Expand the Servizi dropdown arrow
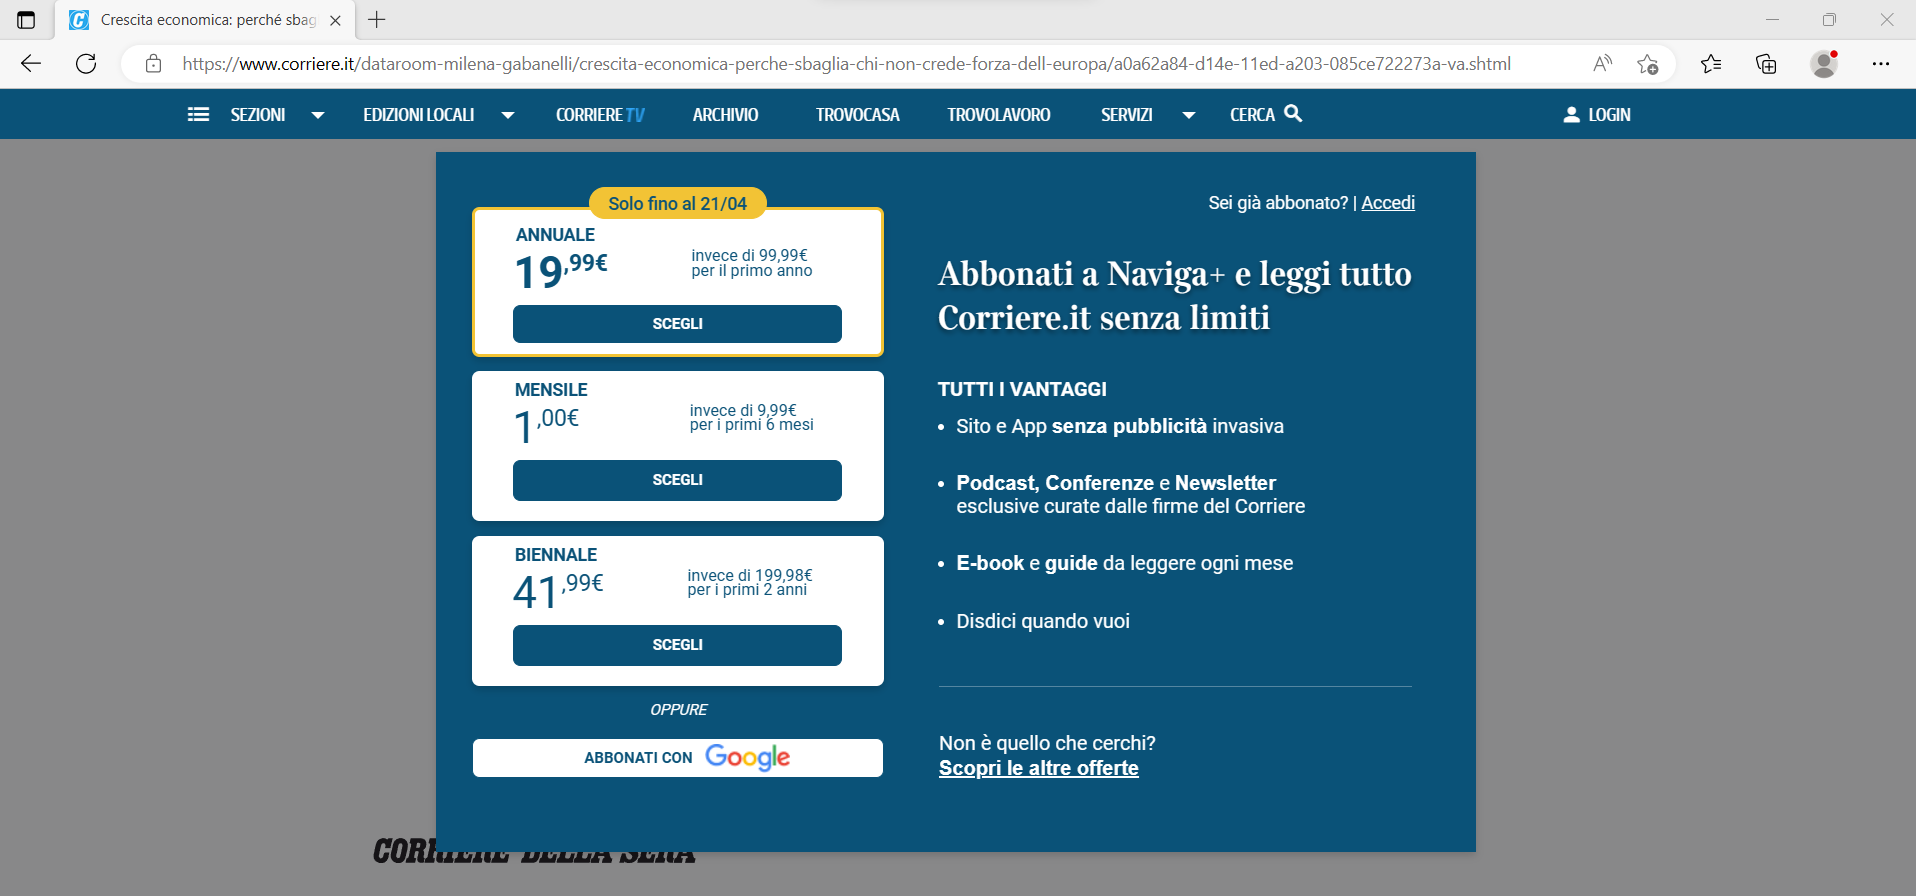Image resolution: width=1916 pixels, height=896 pixels. coord(1189,115)
